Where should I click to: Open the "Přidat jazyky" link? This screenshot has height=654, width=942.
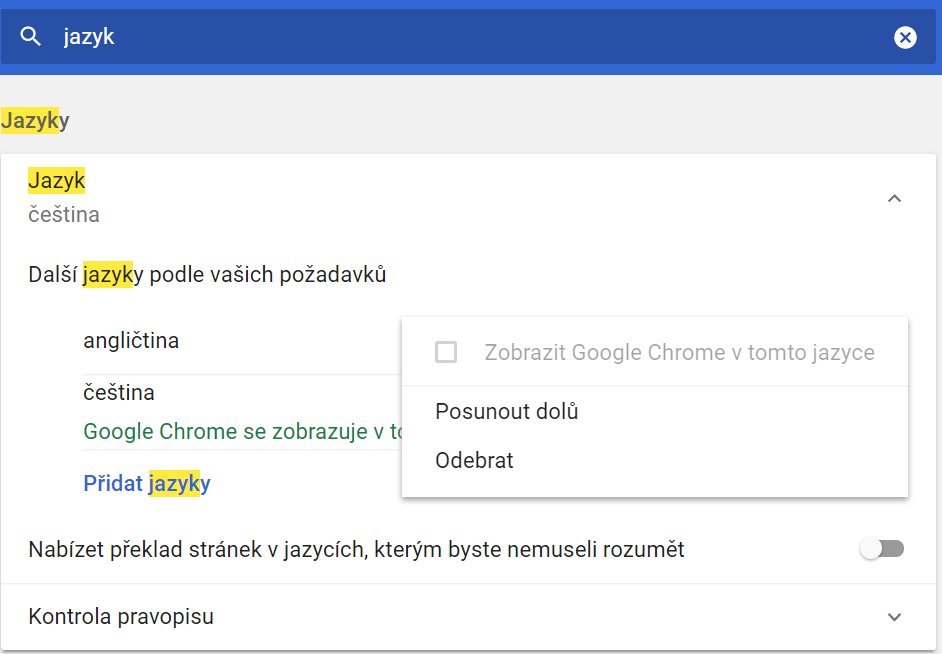point(147,484)
